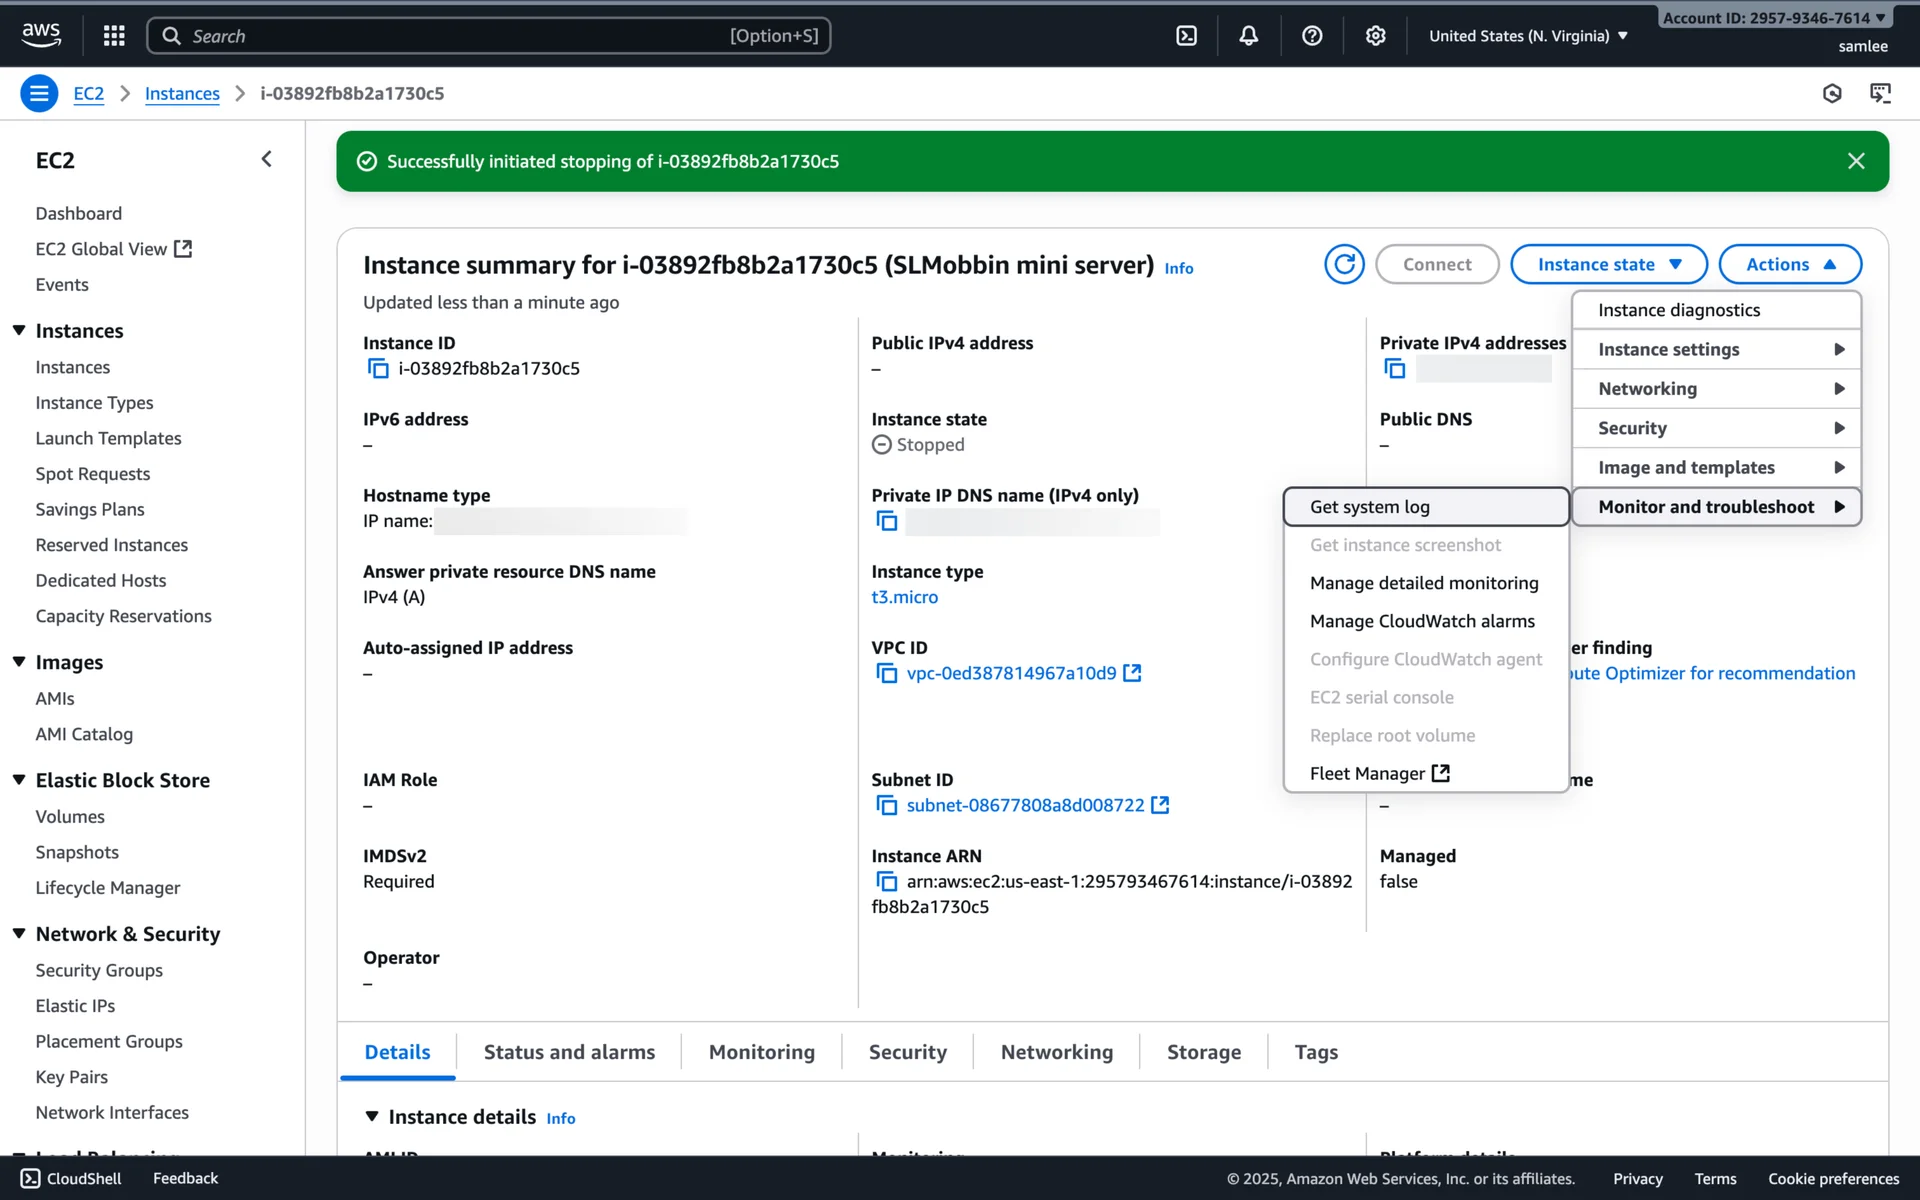
Task: Toggle the hamburger navigation menu button
Action: click(x=39, y=94)
